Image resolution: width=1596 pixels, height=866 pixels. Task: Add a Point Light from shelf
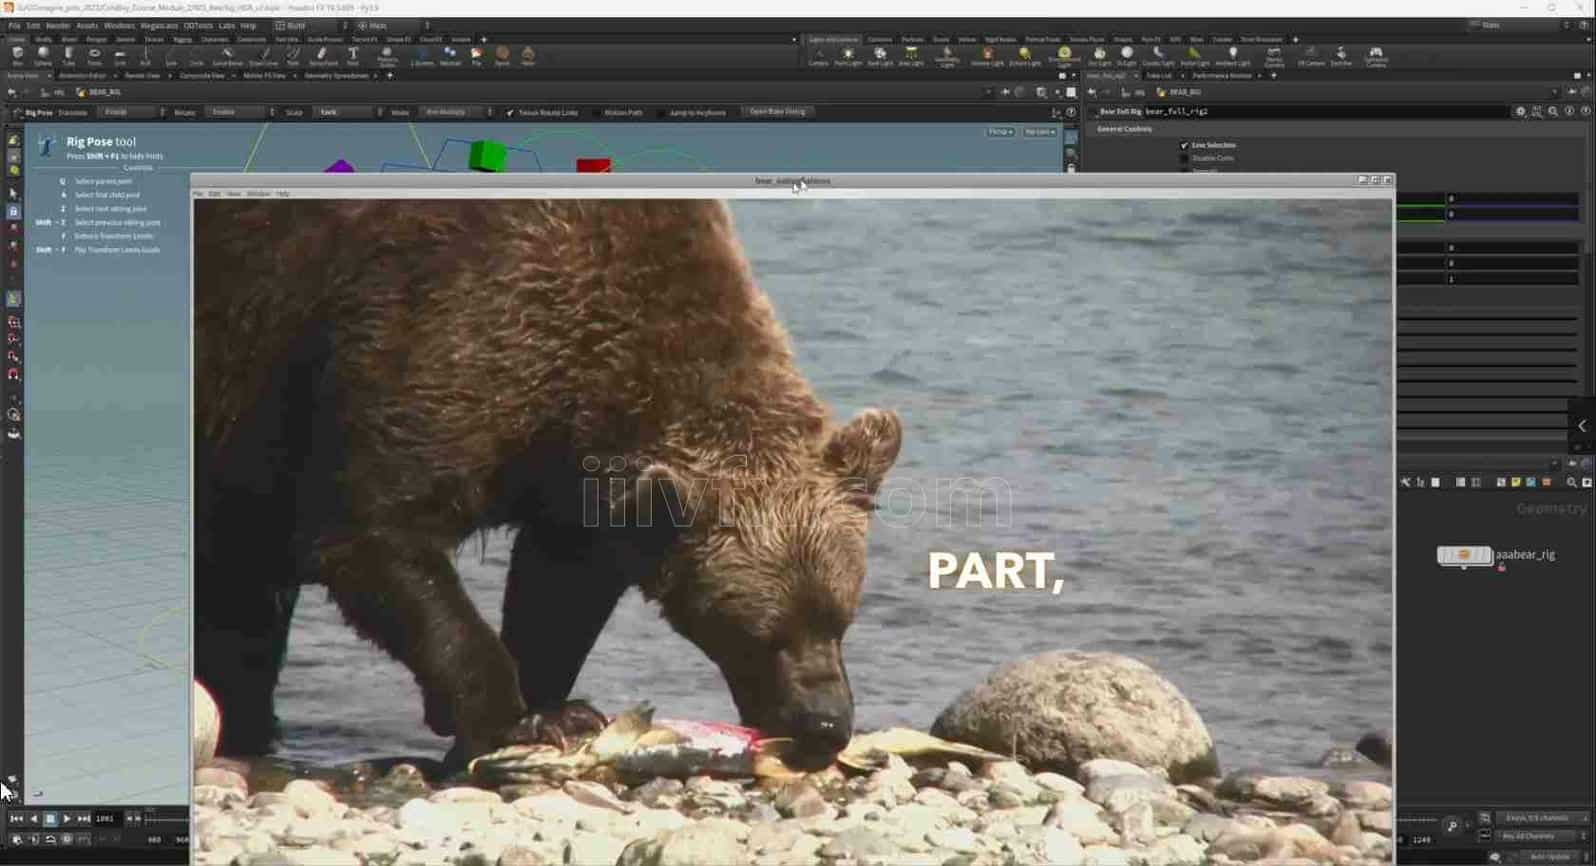tap(848, 56)
